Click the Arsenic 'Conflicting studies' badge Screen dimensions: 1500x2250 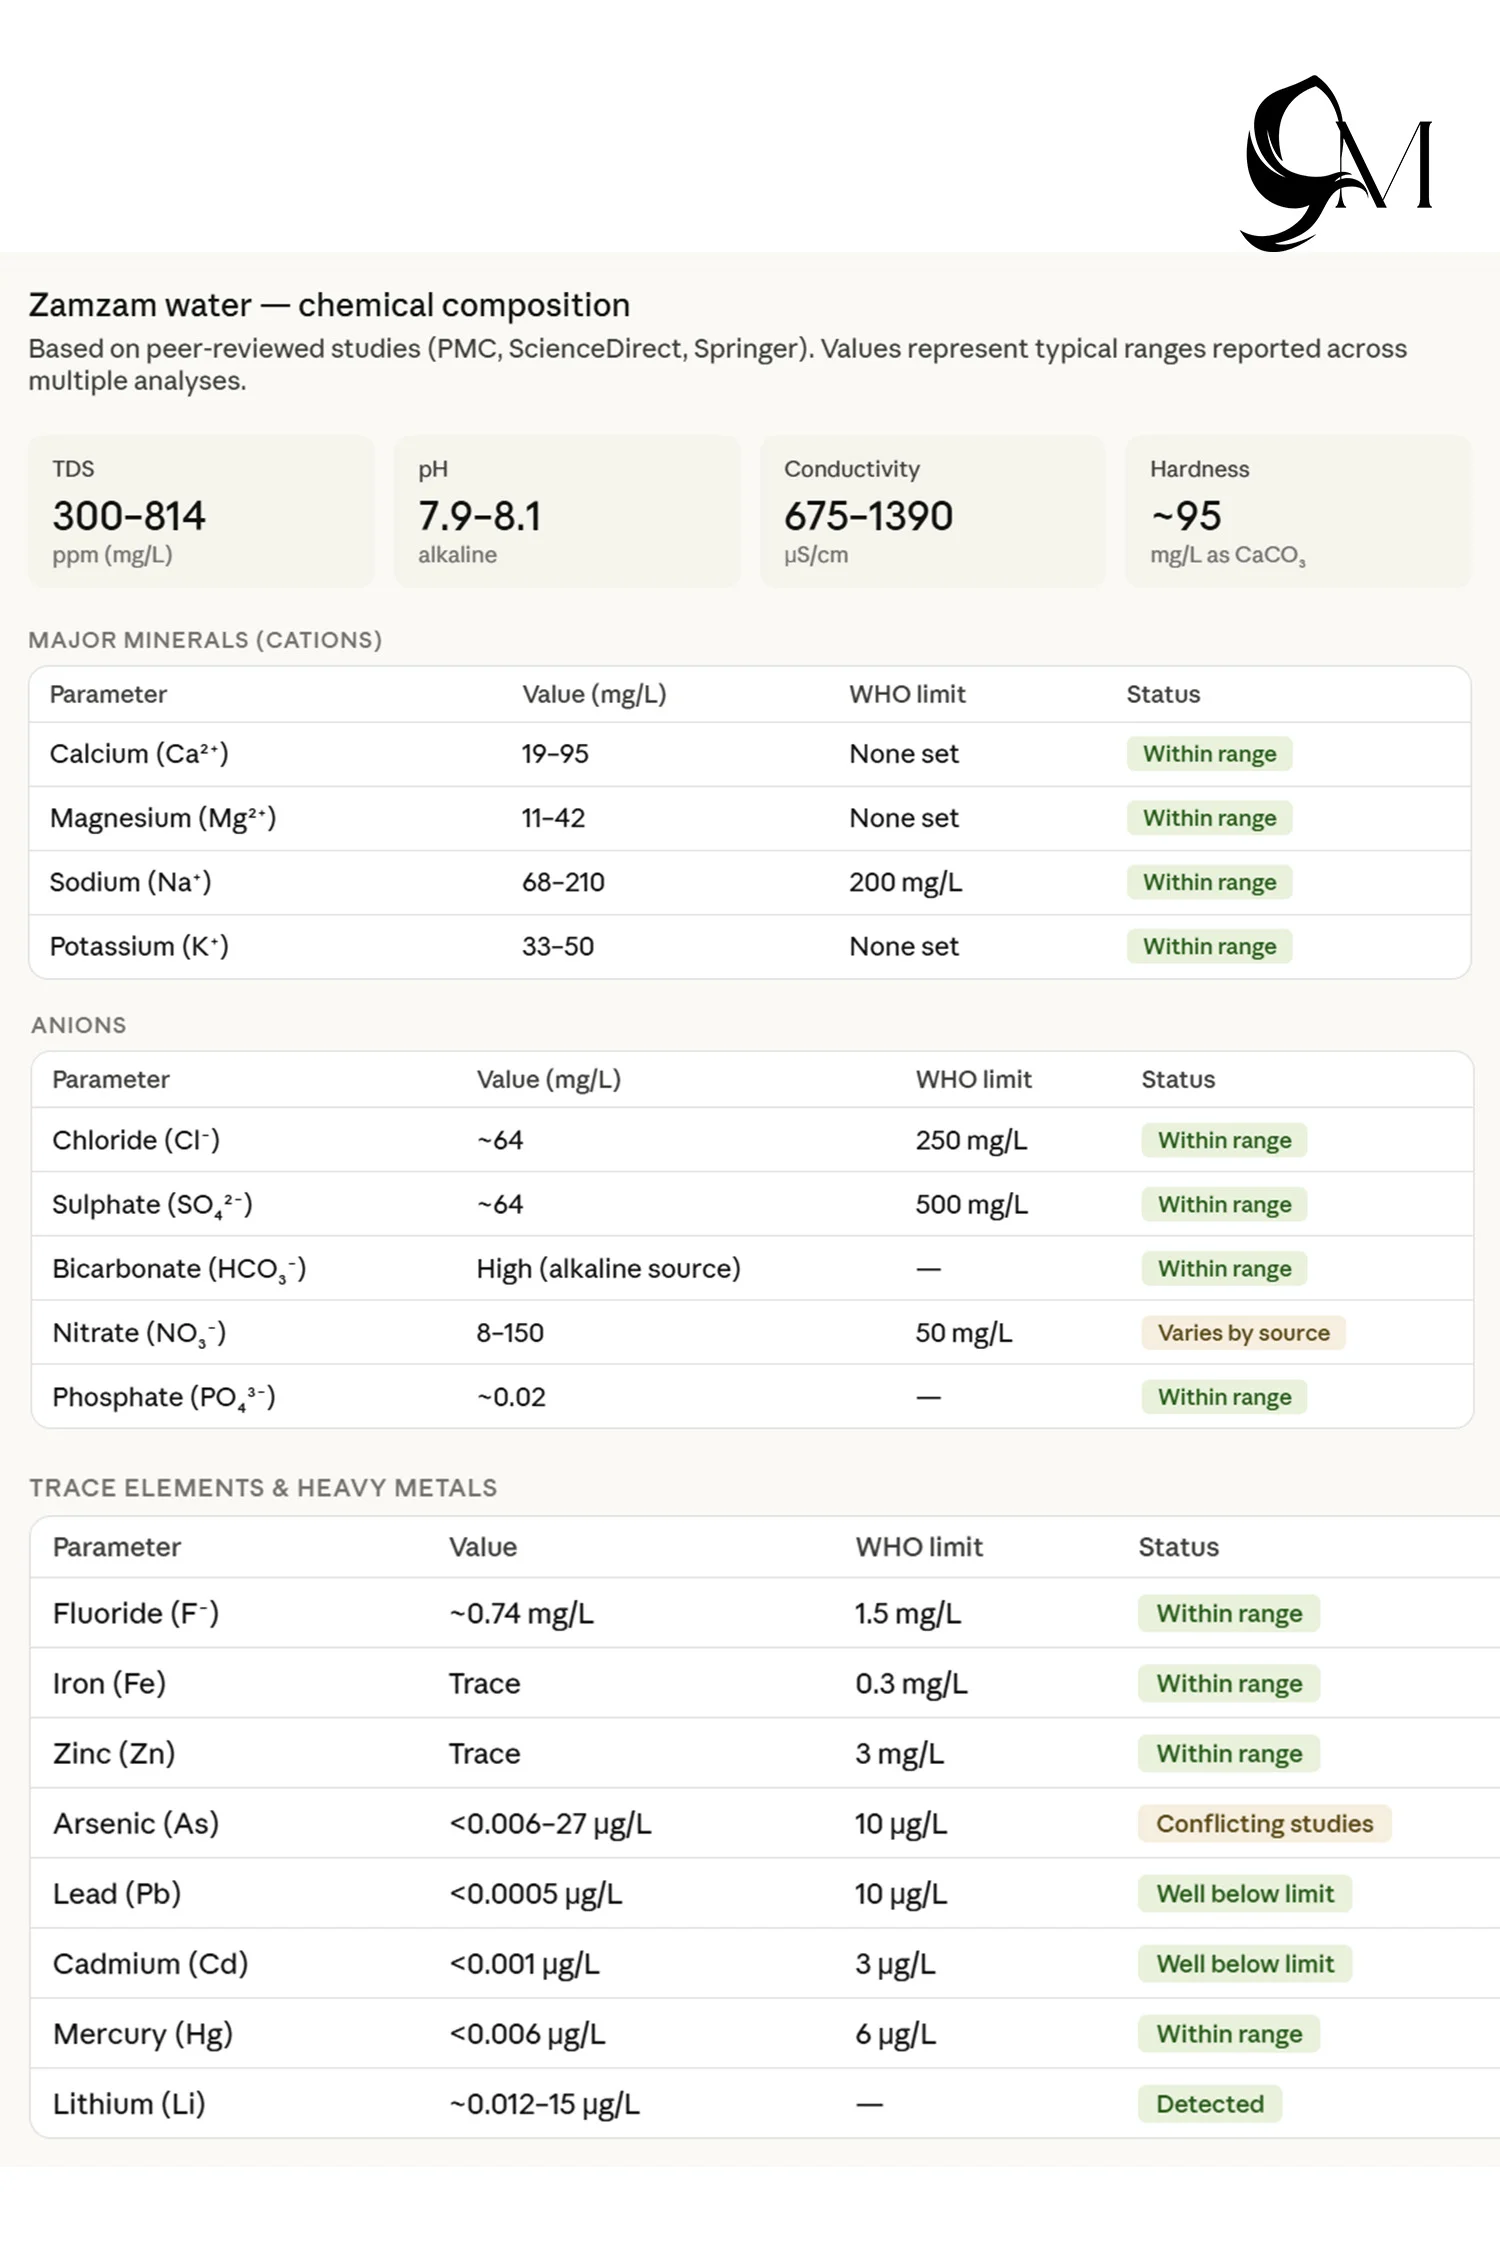[1264, 1823]
